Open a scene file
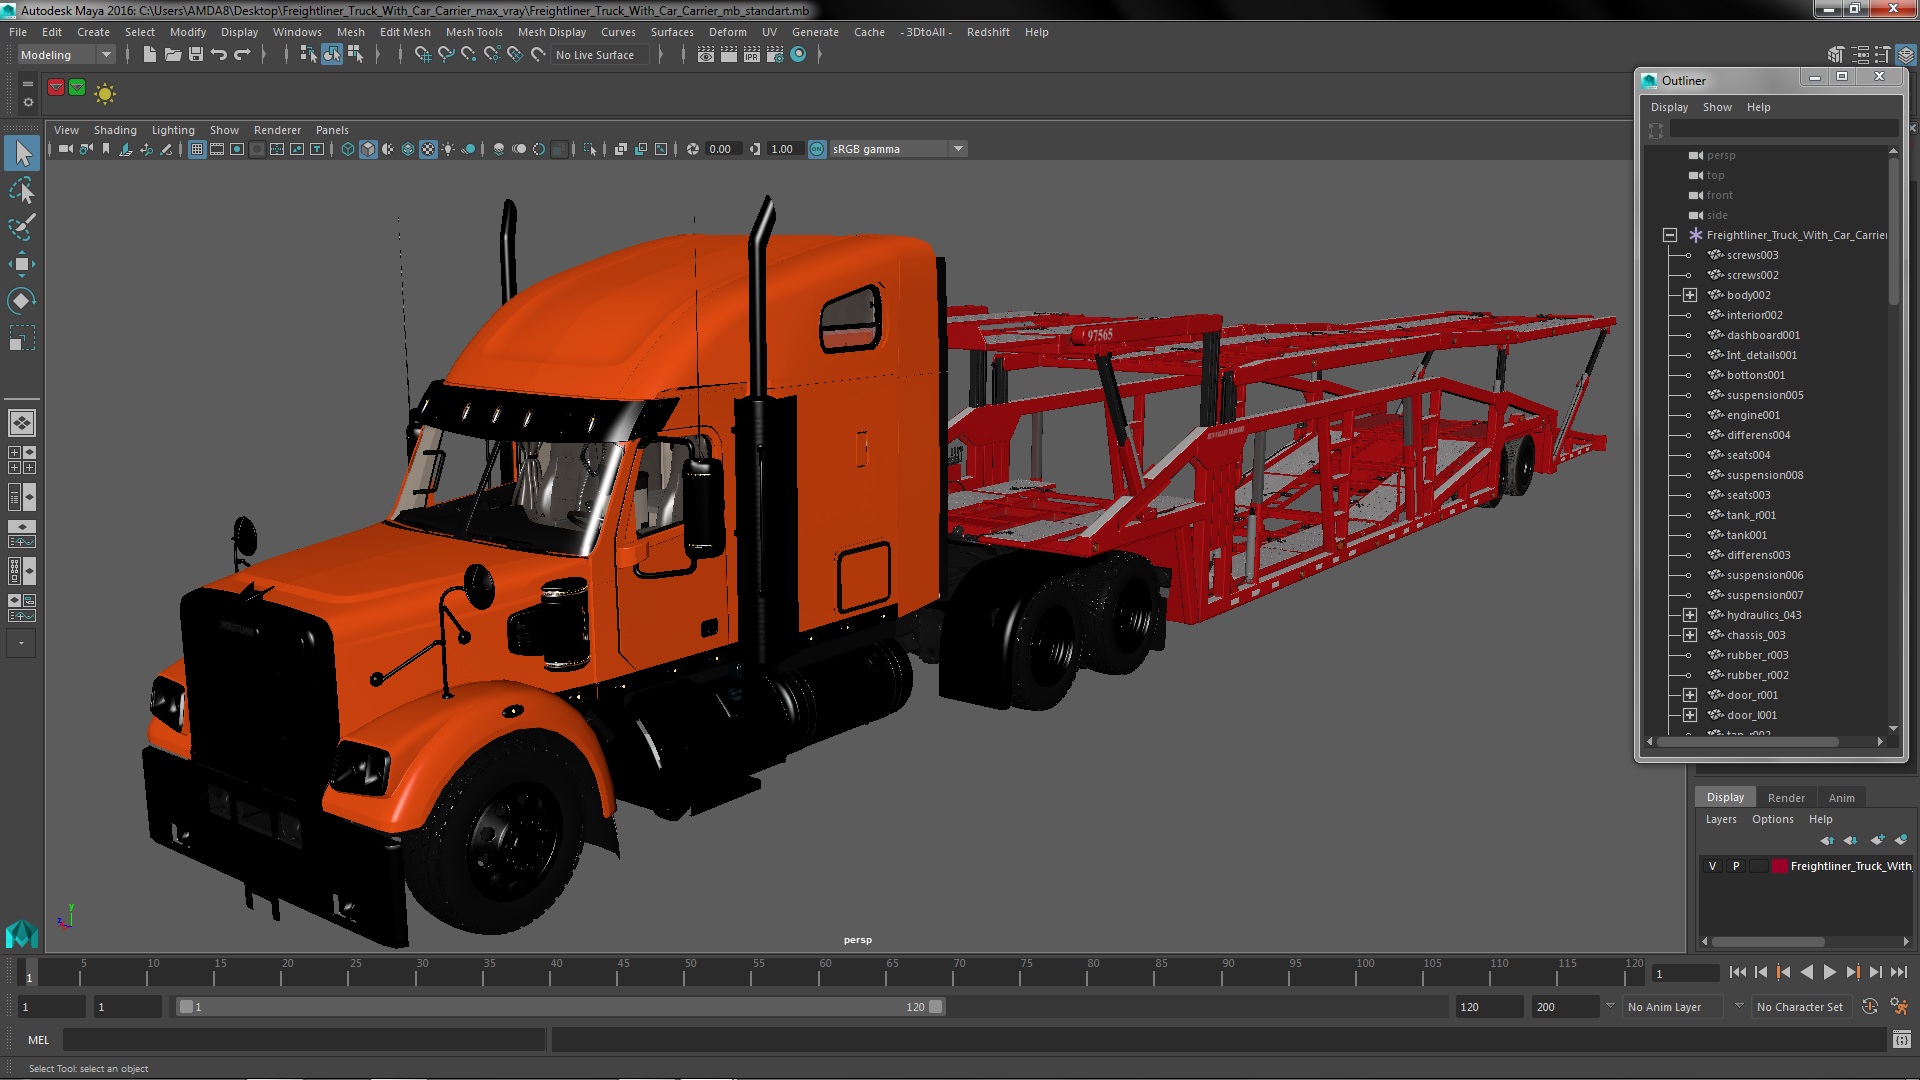The width and height of the screenshot is (1920, 1080). (173, 55)
